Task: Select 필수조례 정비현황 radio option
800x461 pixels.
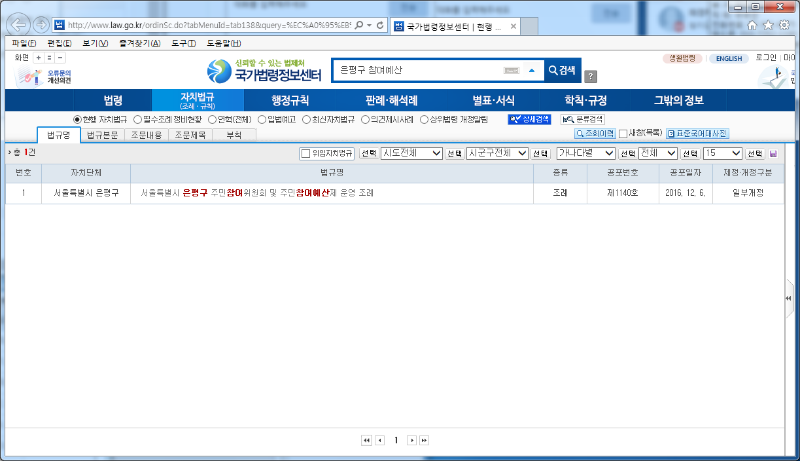Action: click(137, 119)
